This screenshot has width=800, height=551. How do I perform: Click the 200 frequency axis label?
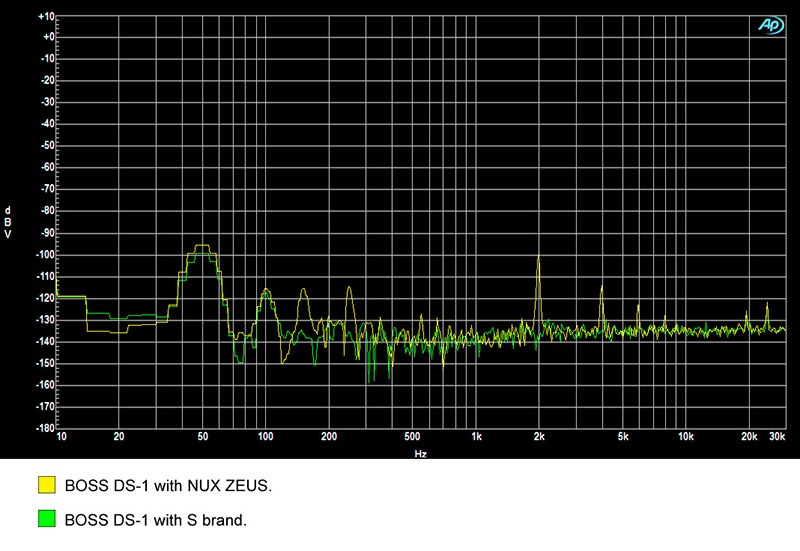pyautogui.click(x=329, y=437)
